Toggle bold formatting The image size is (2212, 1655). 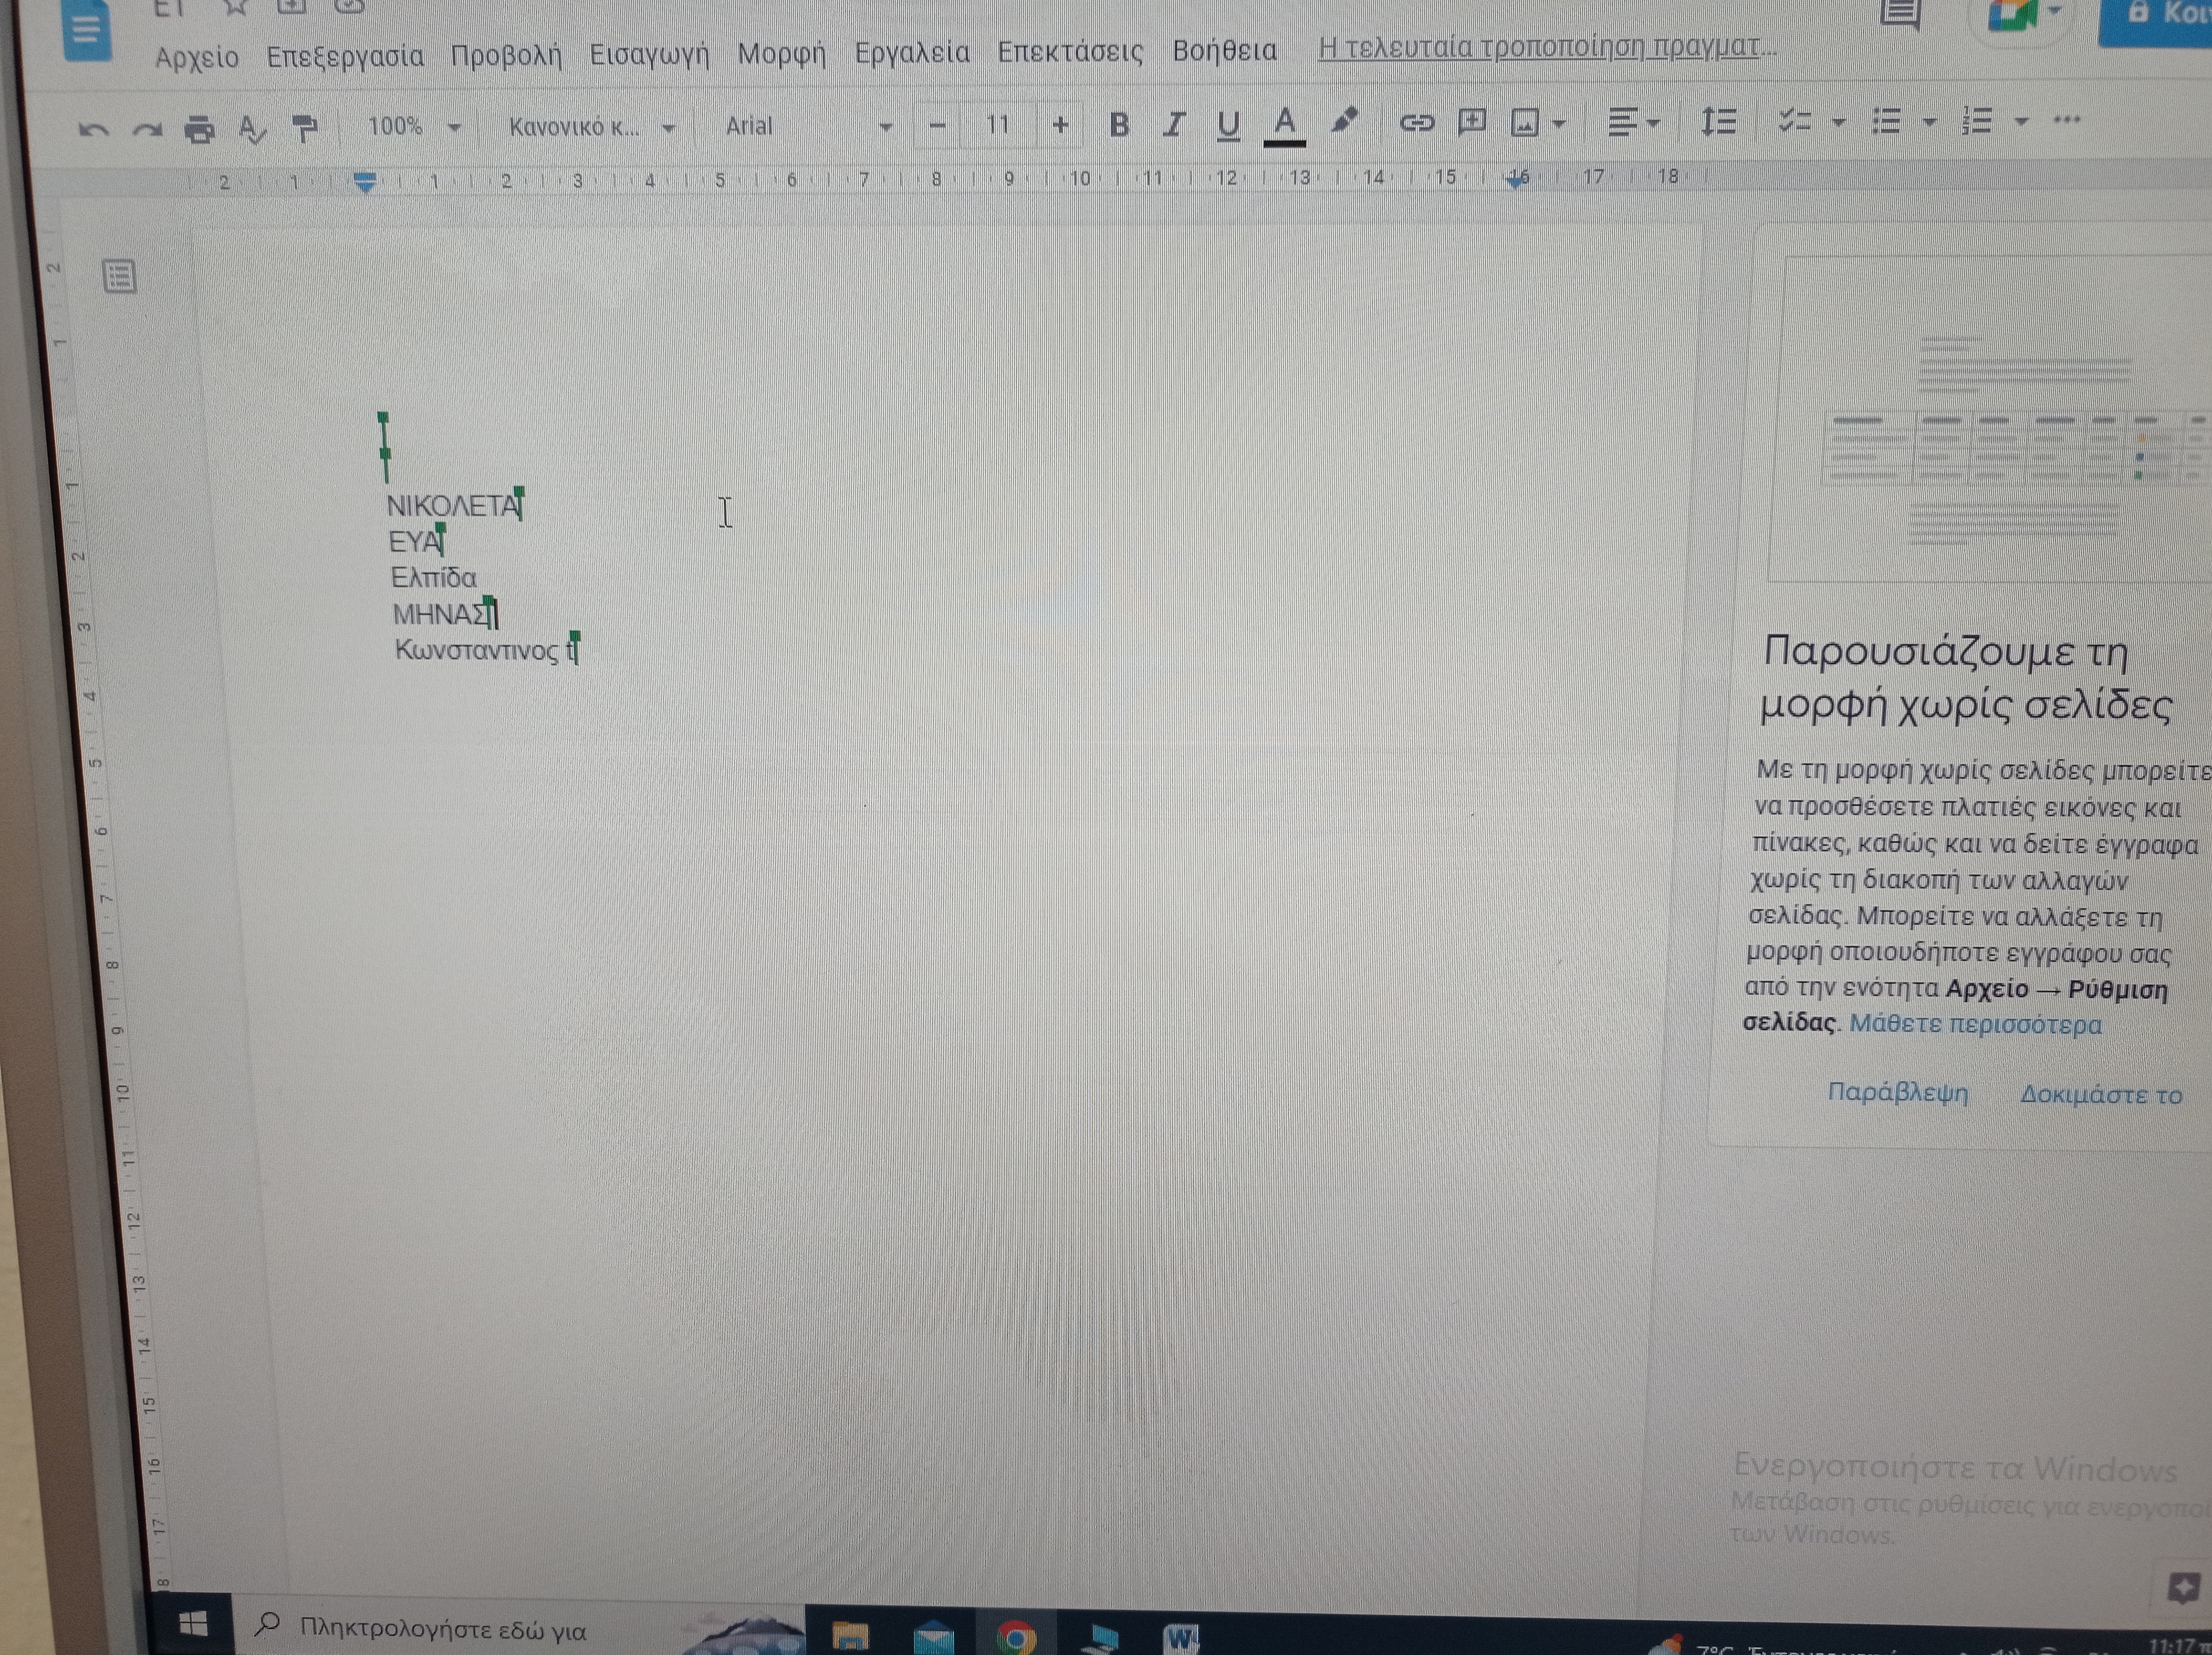pyautogui.click(x=1119, y=125)
